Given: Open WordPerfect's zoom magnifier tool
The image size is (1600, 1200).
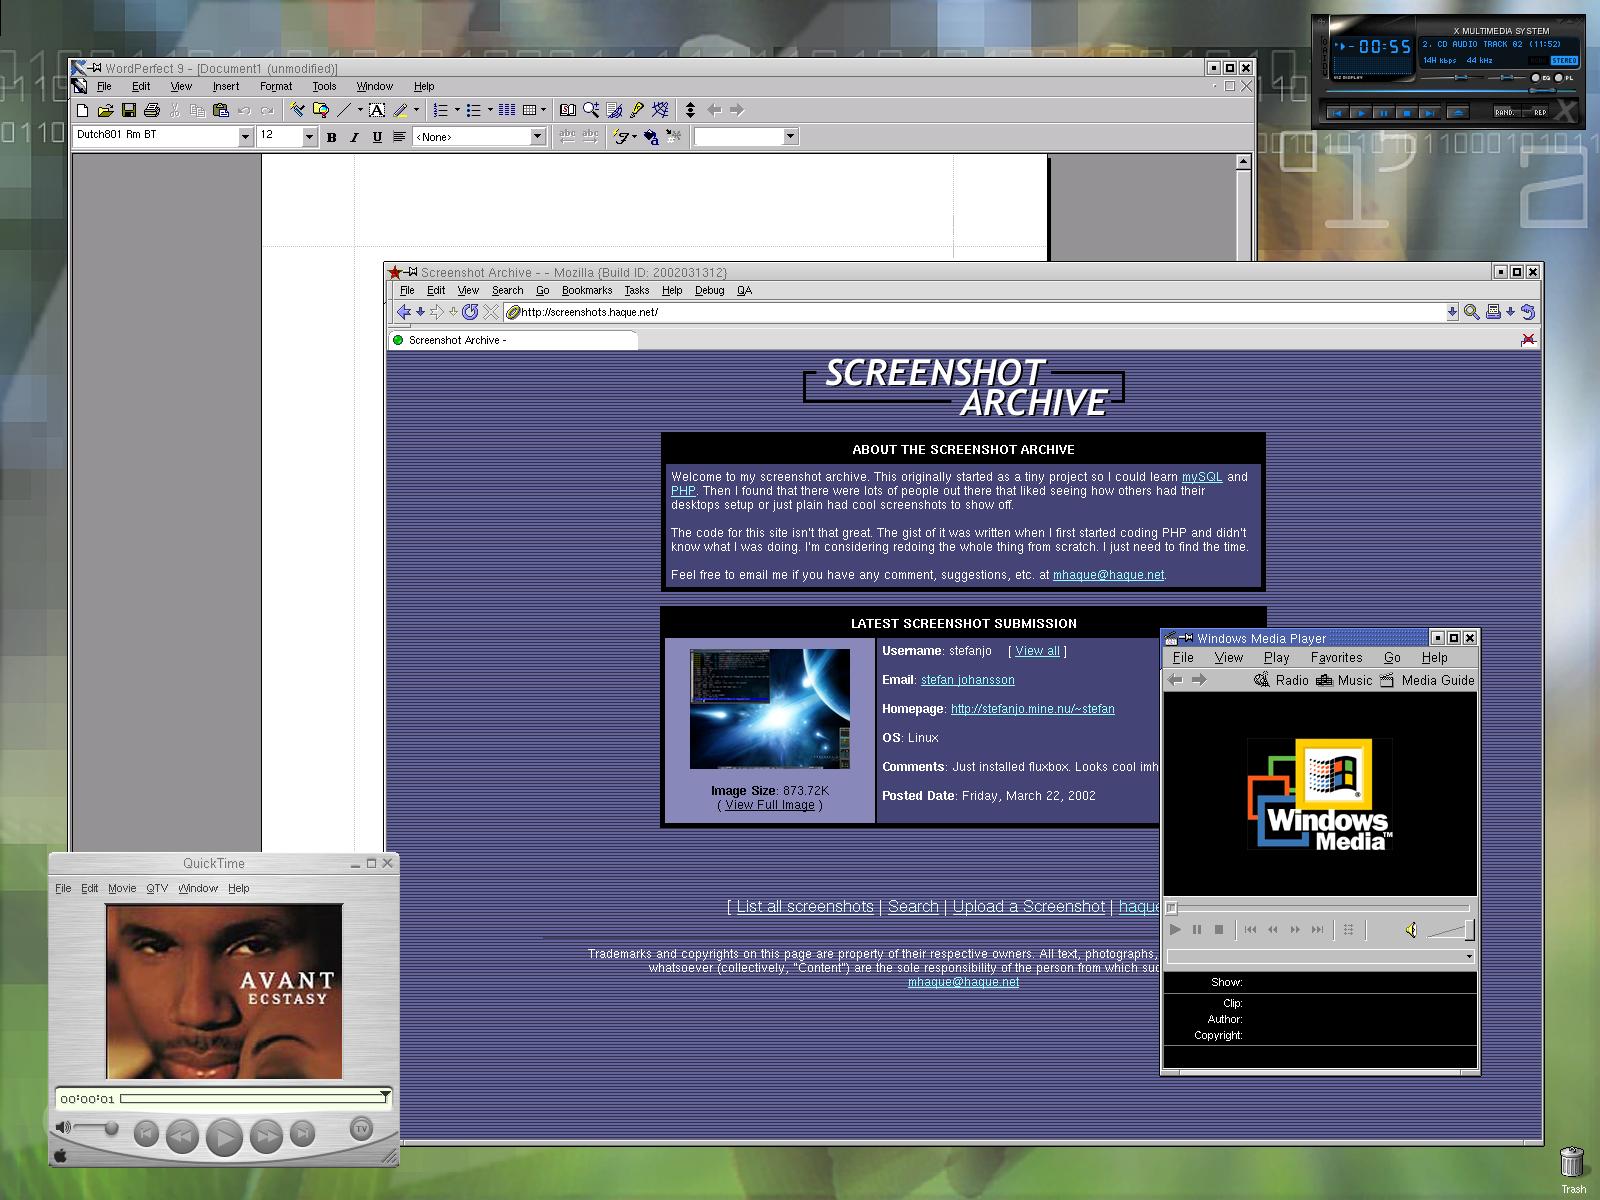Looking at the screenshot, I should click(591, 110).
